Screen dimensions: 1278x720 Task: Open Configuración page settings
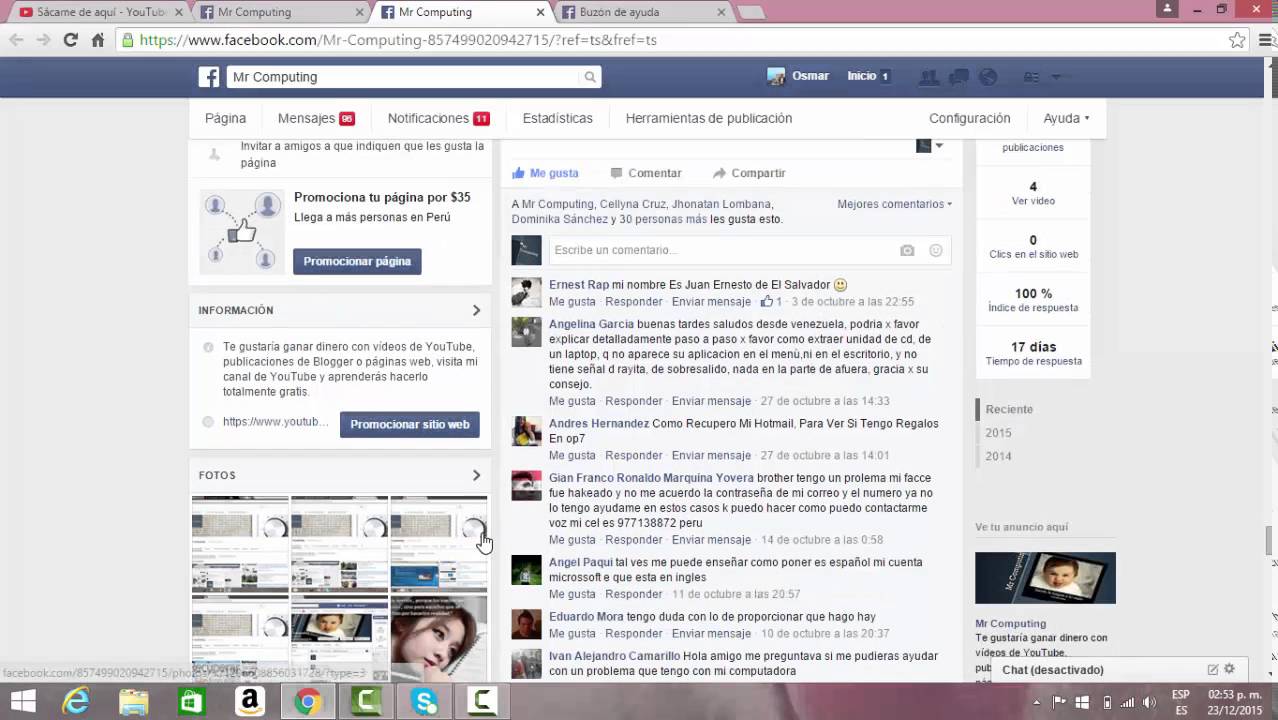[x=969, y=118]
